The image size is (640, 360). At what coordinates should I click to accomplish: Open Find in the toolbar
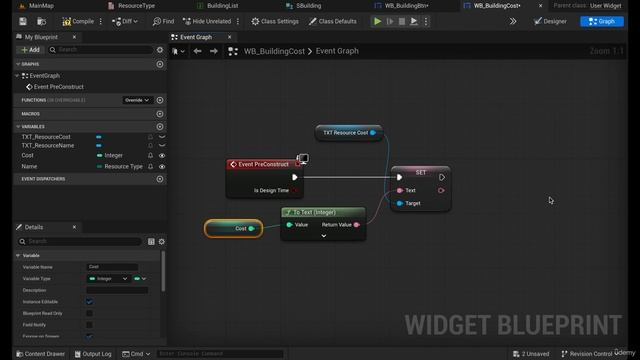point(163,21)
